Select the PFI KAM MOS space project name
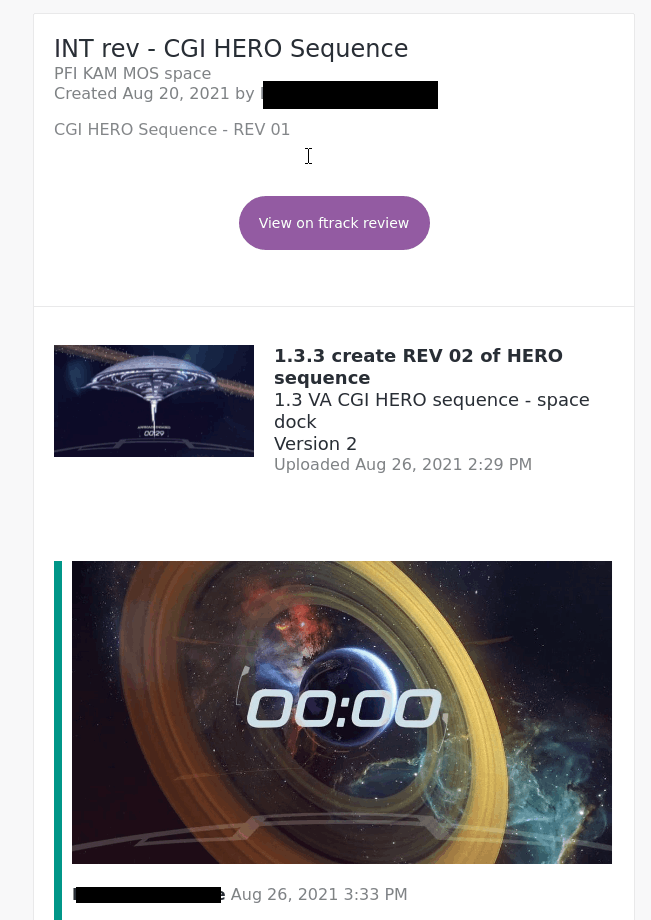This screenshot has height=920, width=651. (x=133, y=73)
